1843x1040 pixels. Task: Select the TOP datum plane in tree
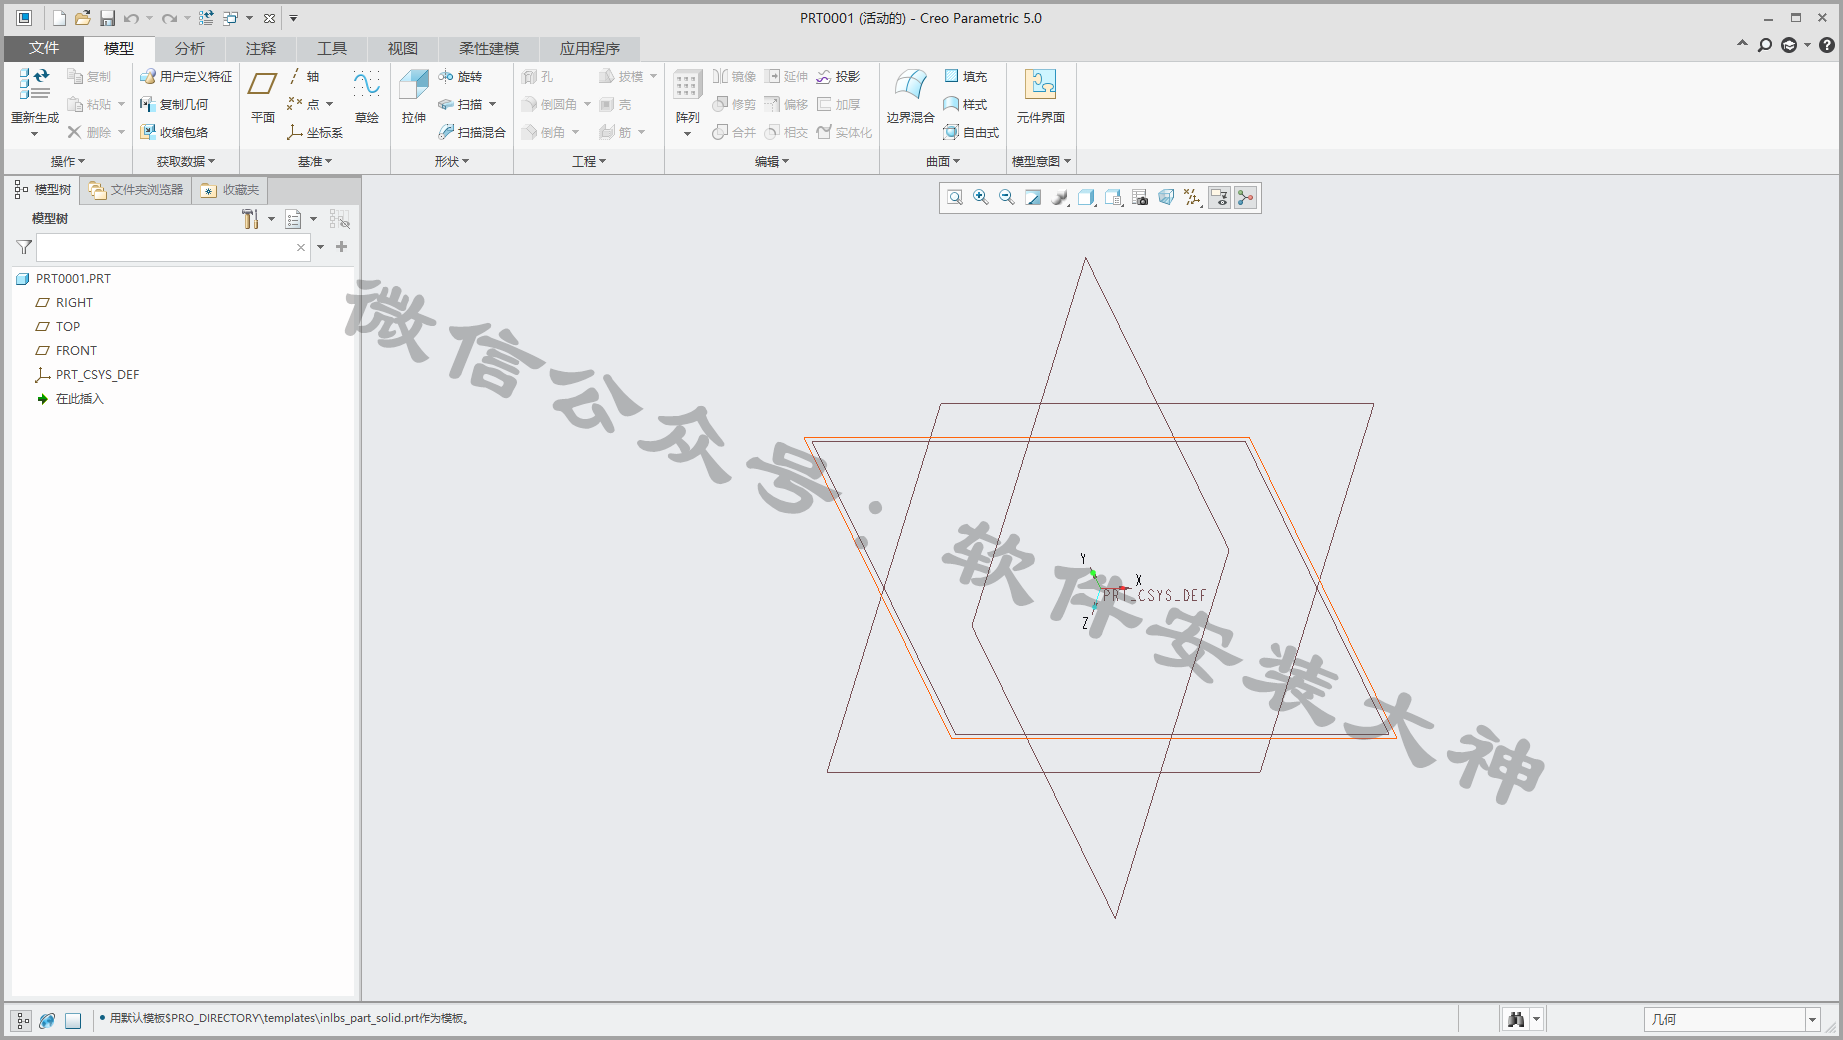coord(58,327)
